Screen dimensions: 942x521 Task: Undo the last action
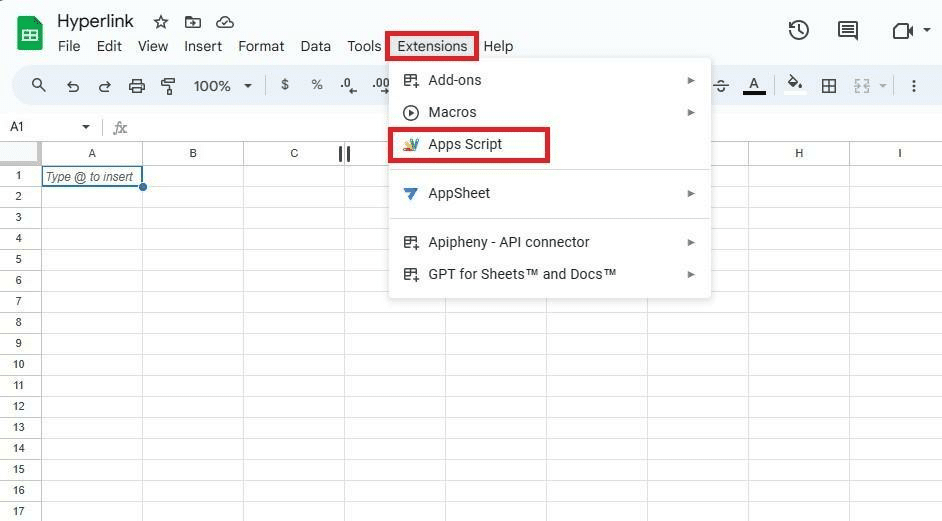coord(73,86)
